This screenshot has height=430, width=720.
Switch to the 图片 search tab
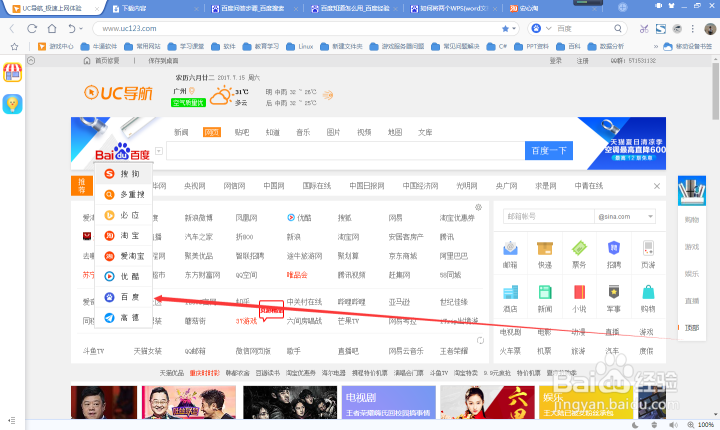point(333,132)
